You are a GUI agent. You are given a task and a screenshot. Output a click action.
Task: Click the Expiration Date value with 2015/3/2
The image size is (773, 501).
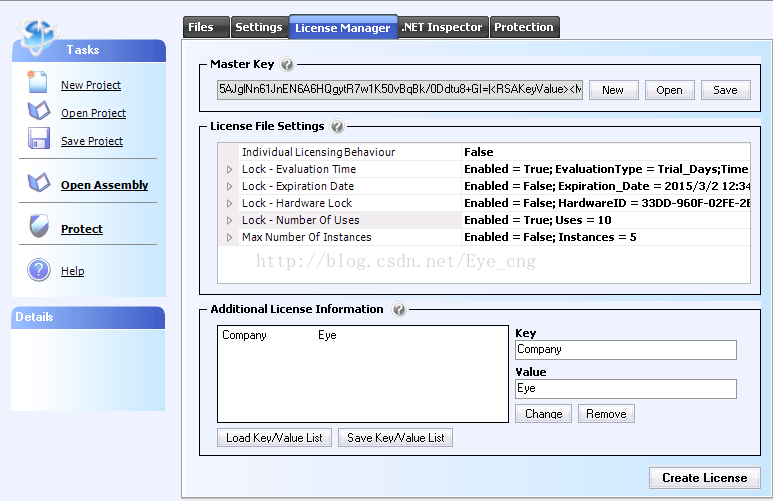click(607, 186)
